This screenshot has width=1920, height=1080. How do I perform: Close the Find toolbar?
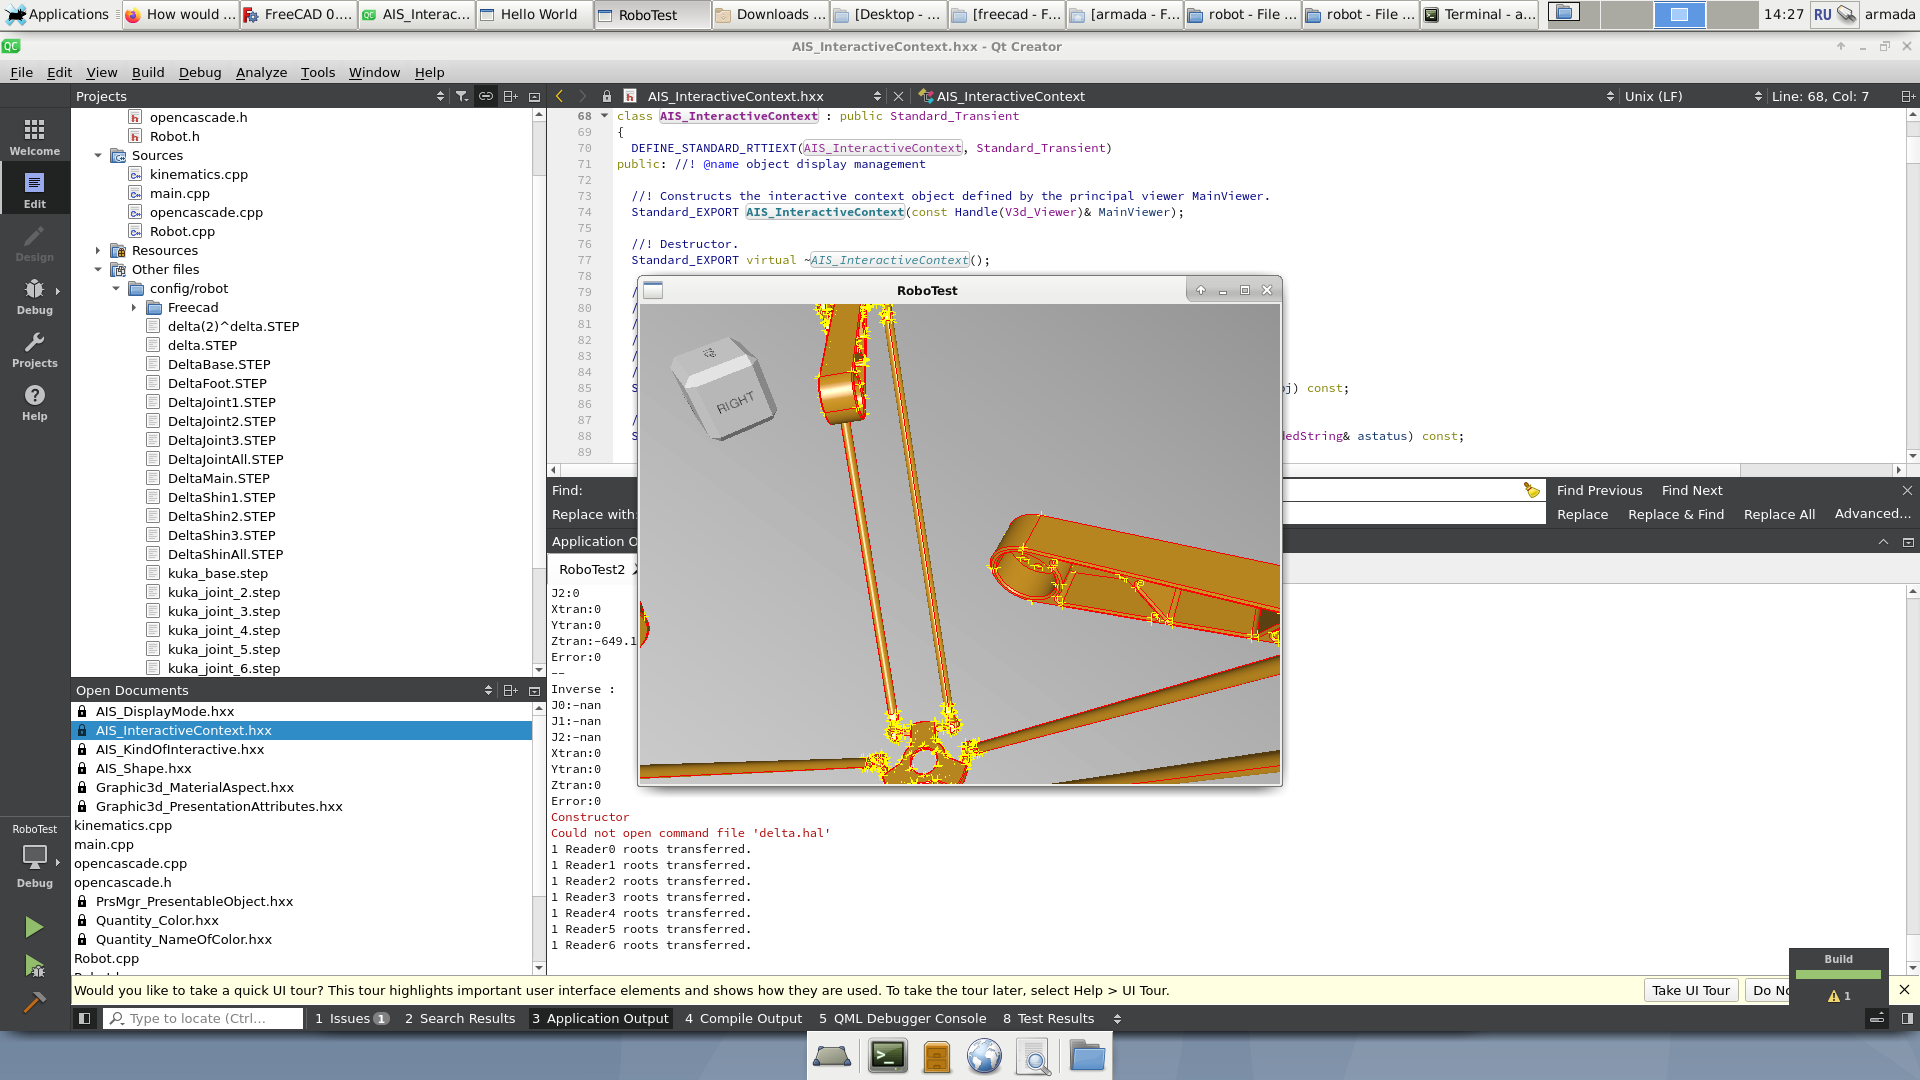point(1907,490)
